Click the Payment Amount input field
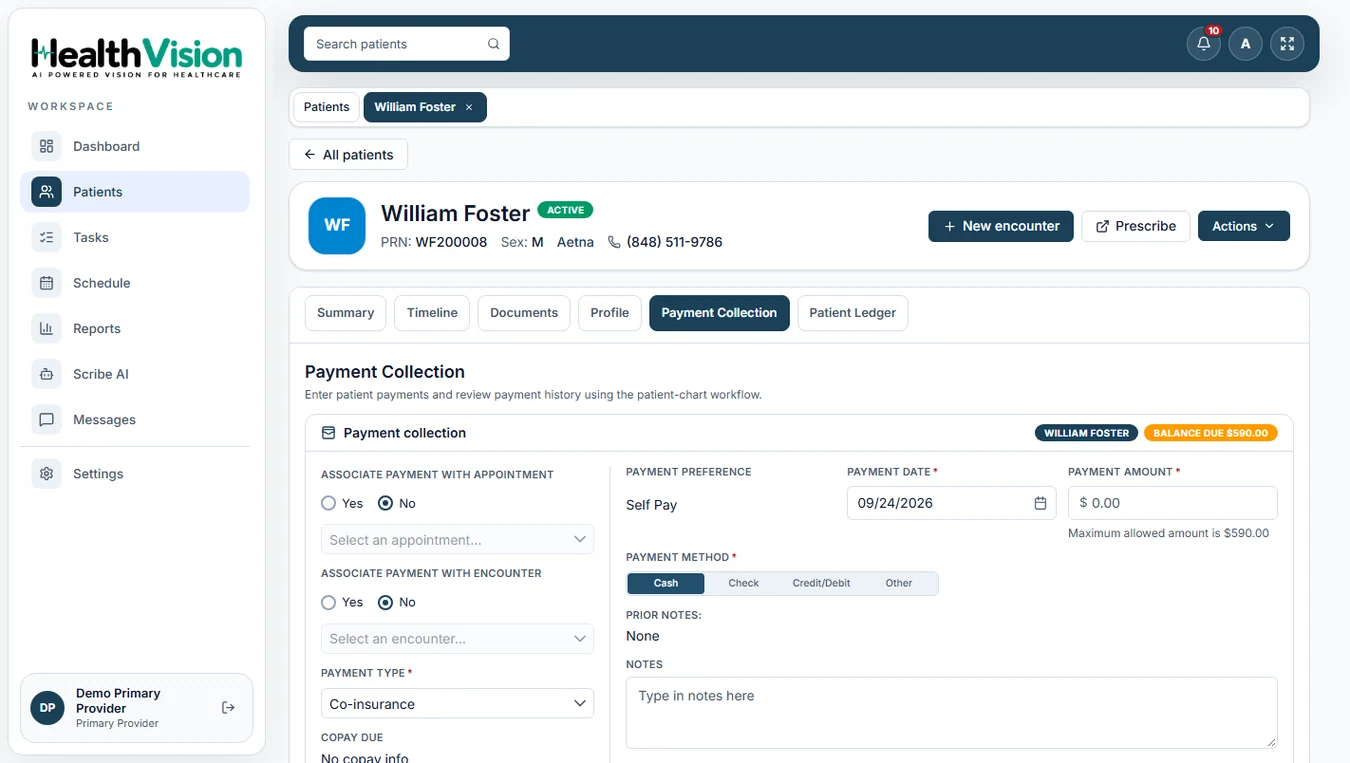 (1172, 503)
